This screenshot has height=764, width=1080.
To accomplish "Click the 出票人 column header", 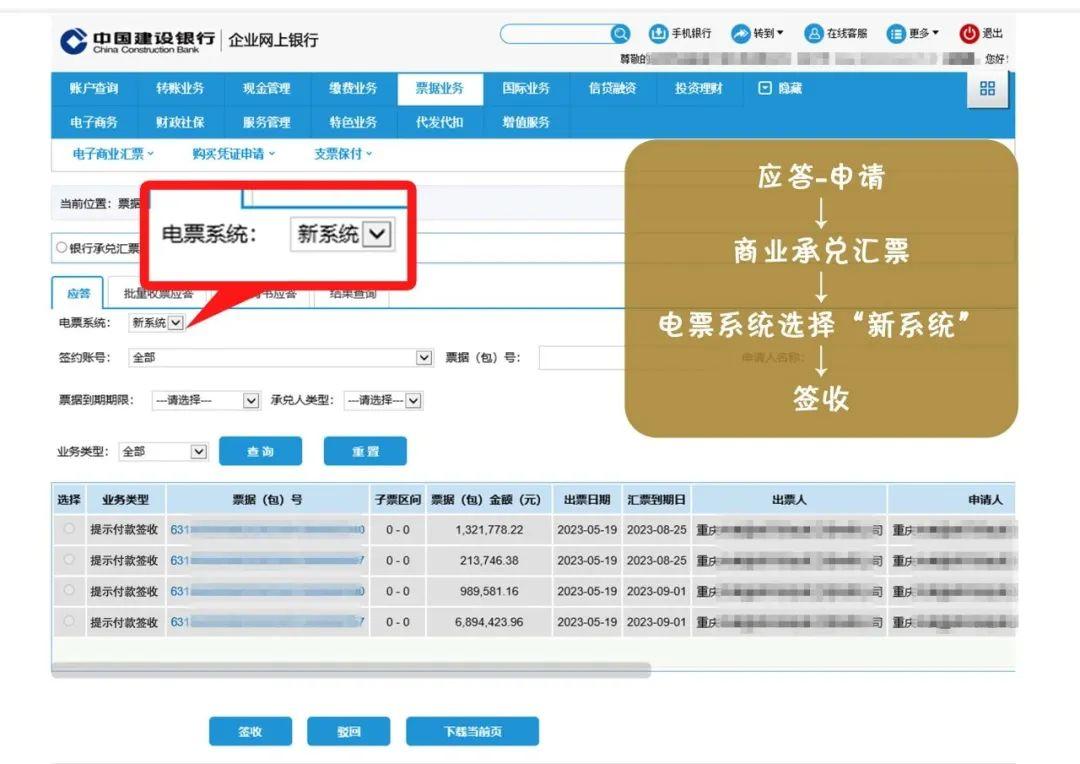I will tap(789, 499).
